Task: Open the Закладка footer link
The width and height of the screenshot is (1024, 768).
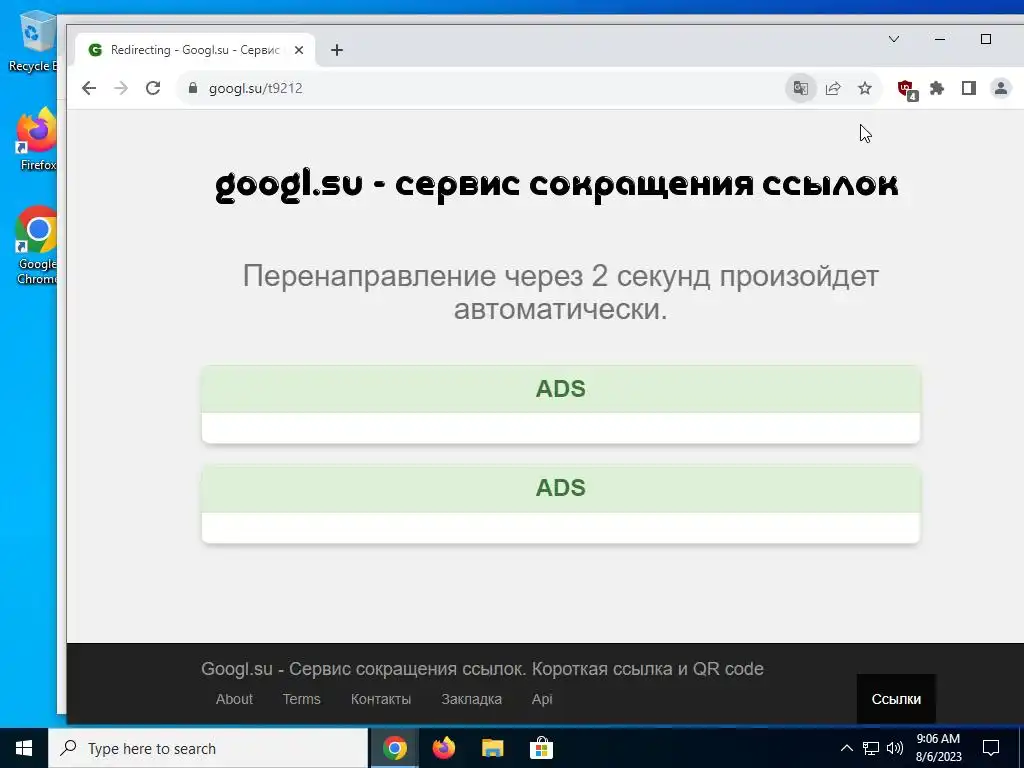Action: (472, 699)
